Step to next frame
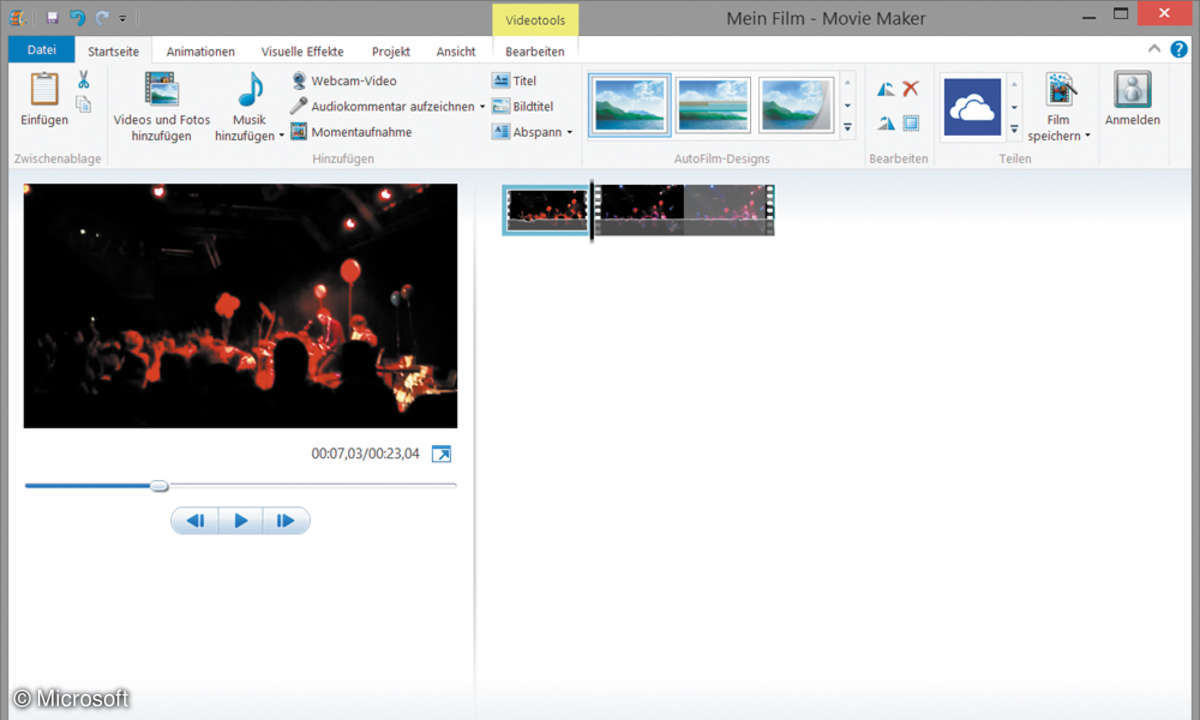 pyautogui.click(x=285, y=520)
